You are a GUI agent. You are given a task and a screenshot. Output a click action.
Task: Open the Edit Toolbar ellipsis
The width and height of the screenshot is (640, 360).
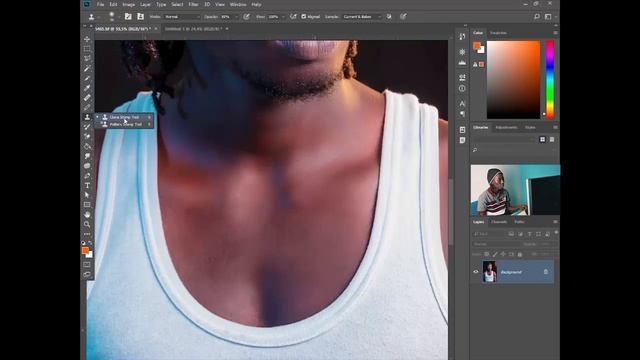[87, 234]
